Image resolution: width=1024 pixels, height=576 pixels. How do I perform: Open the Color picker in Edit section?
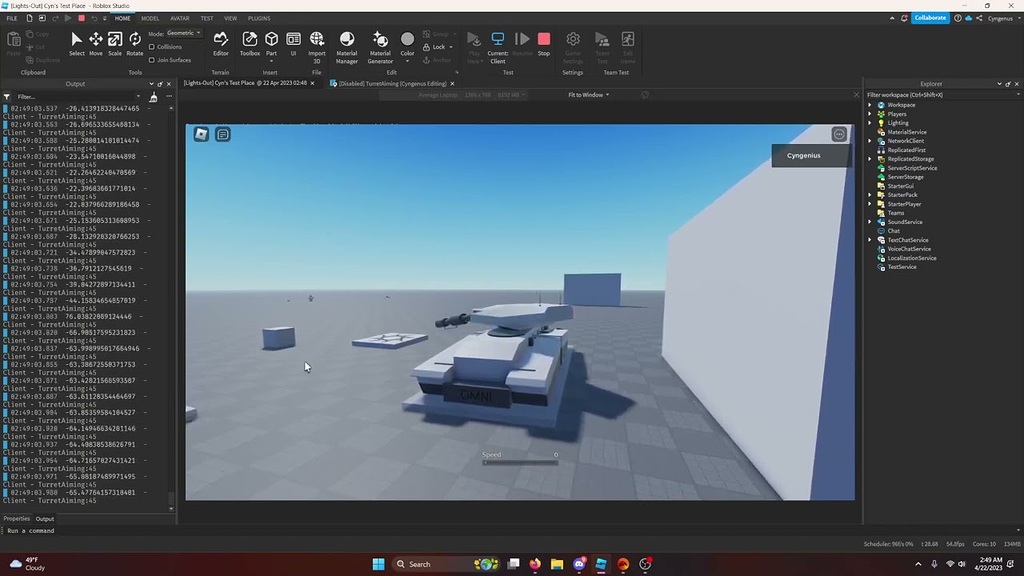coord(407,42)
